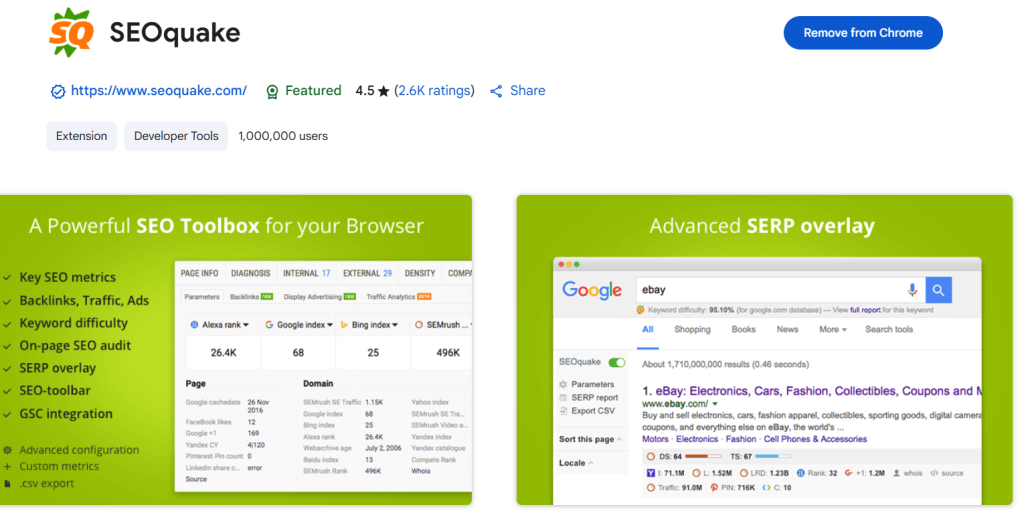This screenshot has height=513, width=1024.
Task: Open the Alexa rank dropdown arrow
Action: coord(246,325)
